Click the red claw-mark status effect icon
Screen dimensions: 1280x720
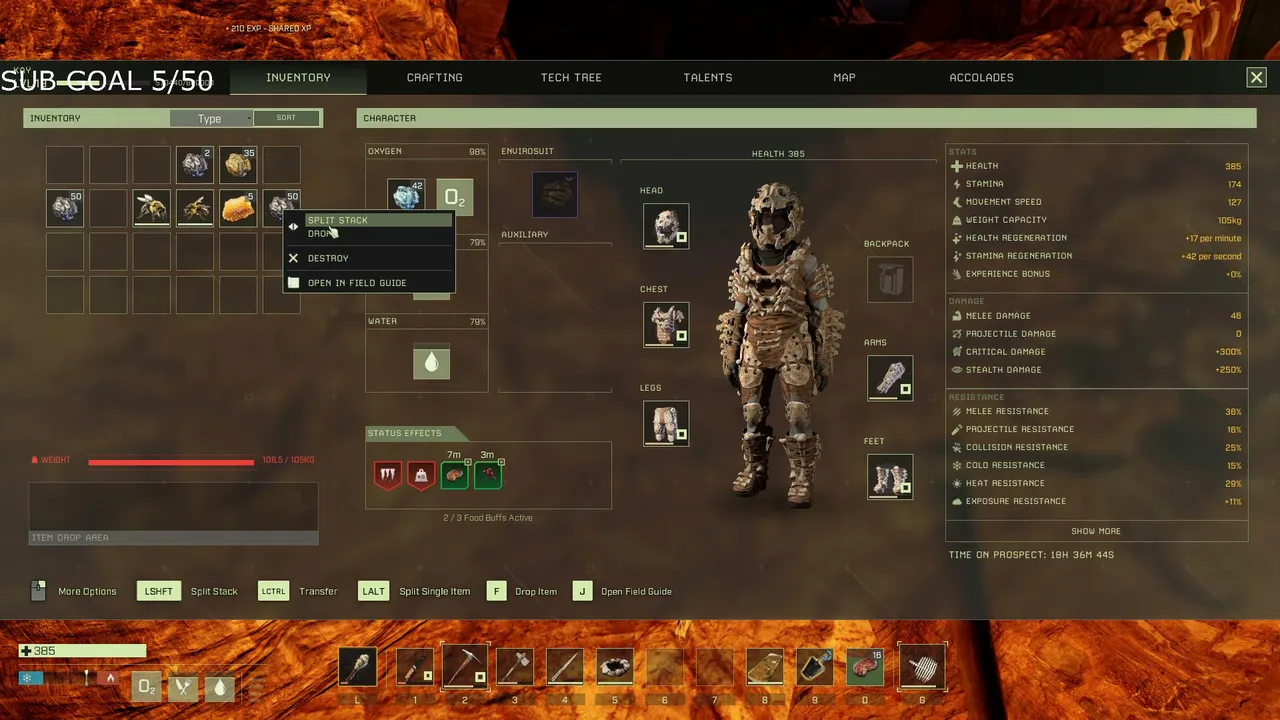click(388, 475)
